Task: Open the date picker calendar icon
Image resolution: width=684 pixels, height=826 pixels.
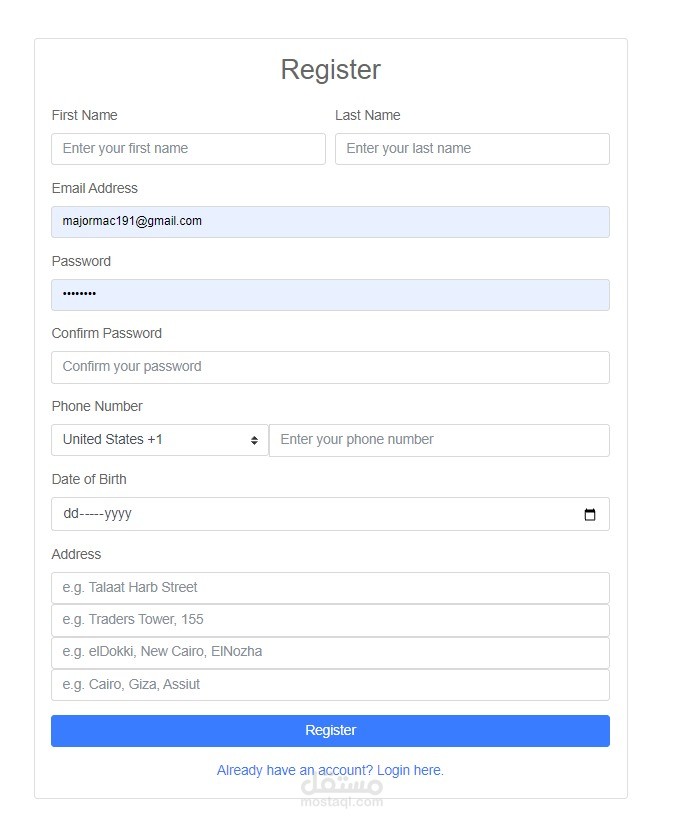Action: [590, 514]
